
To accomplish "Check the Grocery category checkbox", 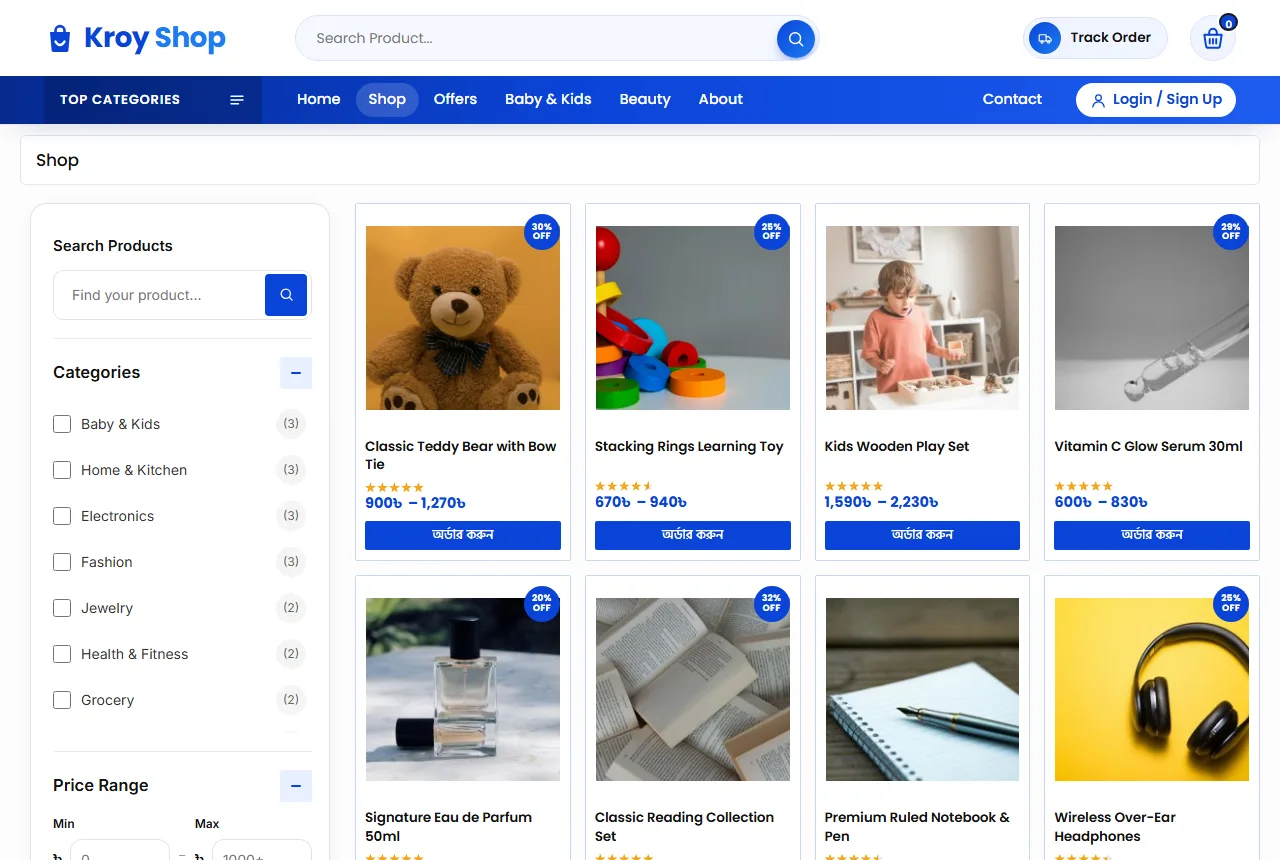I will tap(62, 700).
